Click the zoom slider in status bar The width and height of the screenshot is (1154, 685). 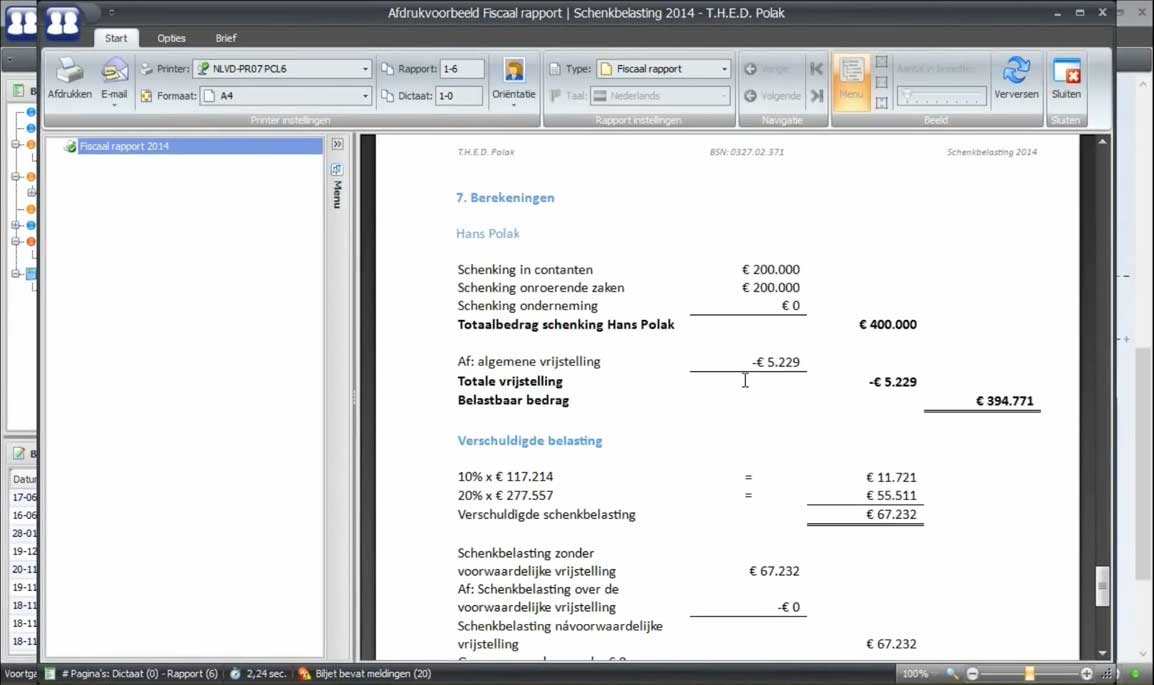click(x=1028, y=674)
